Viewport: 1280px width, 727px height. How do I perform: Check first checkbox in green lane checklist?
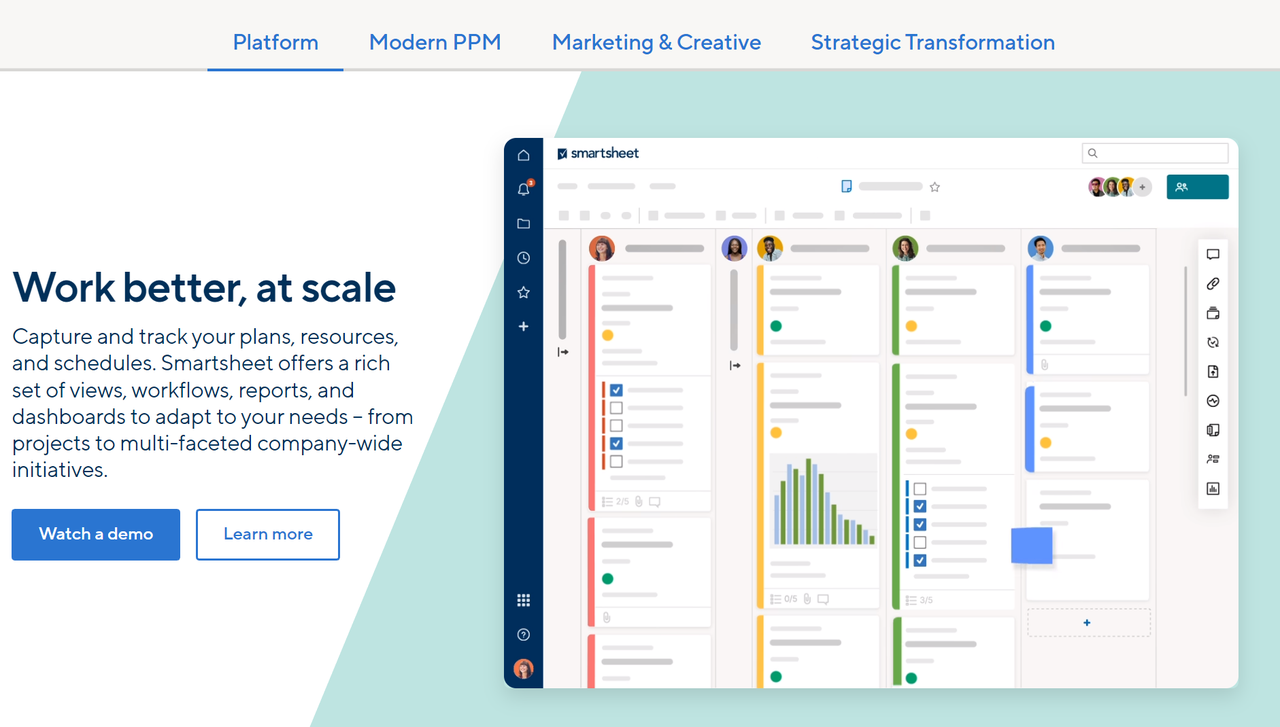coord(920,489)
